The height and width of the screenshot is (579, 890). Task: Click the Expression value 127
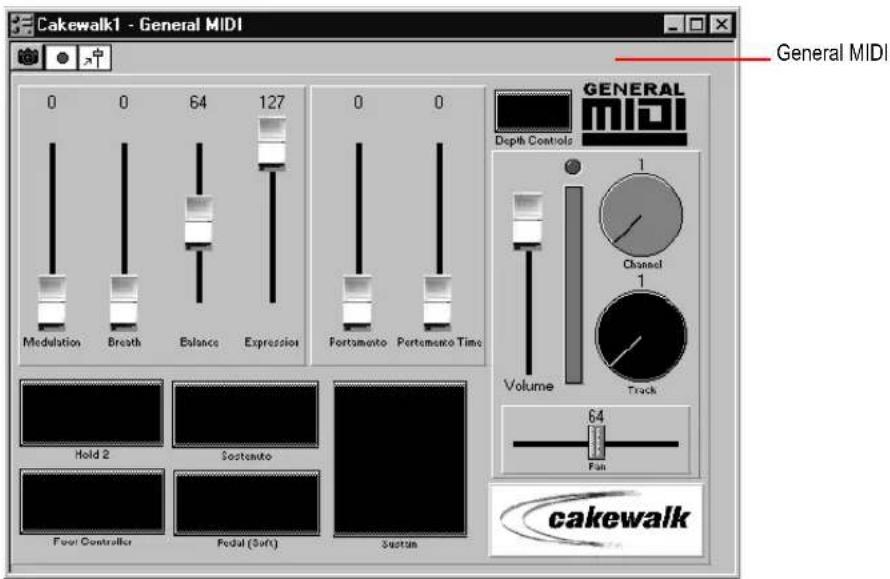point(271,102)
